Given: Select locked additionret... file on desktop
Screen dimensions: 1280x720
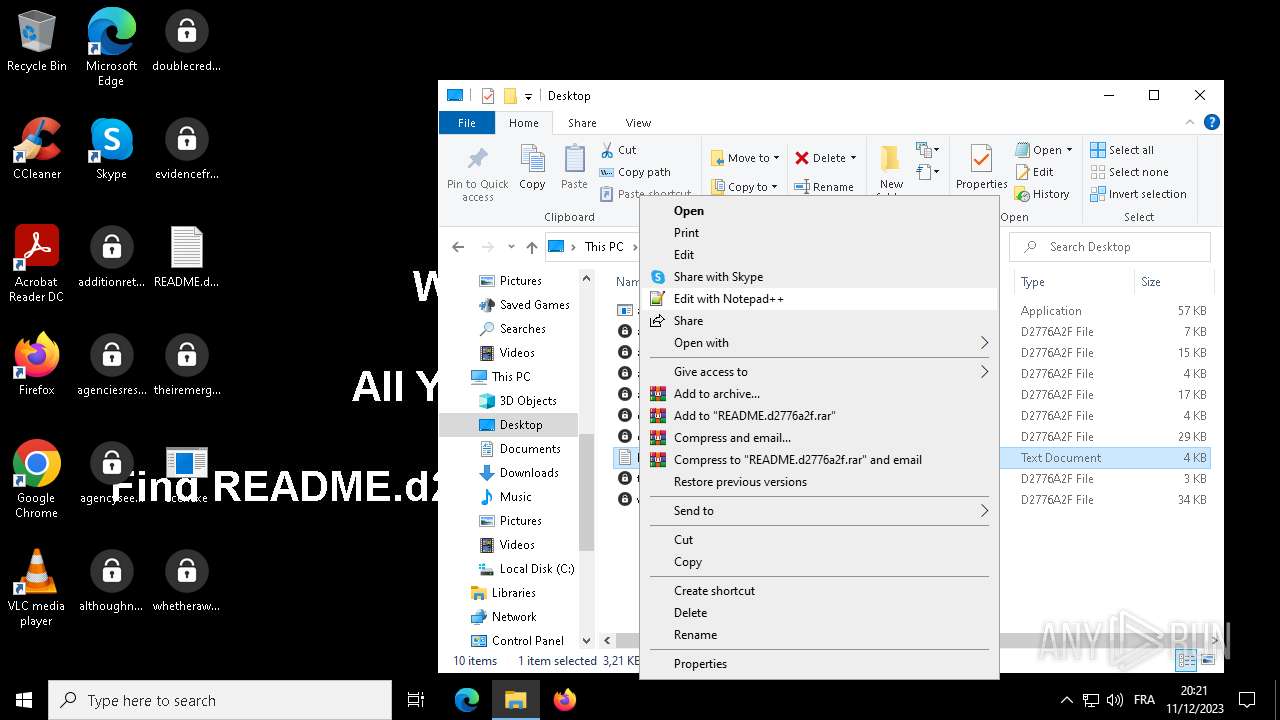Looking at the screenshot, I should click(x=111, y=257).
